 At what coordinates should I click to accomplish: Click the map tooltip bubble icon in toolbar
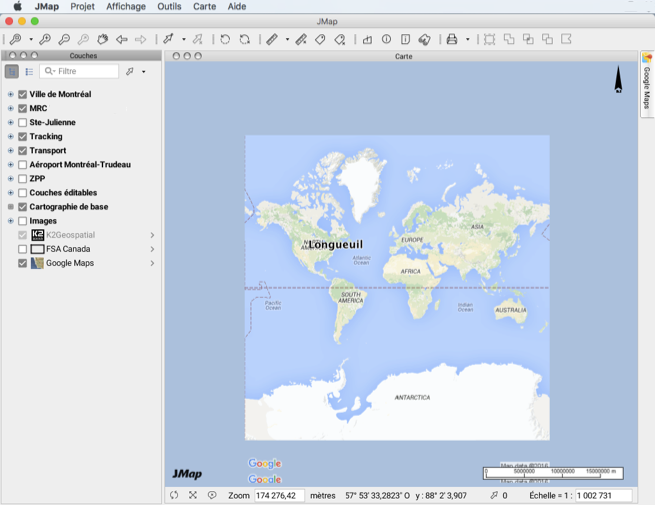[424, 39]
